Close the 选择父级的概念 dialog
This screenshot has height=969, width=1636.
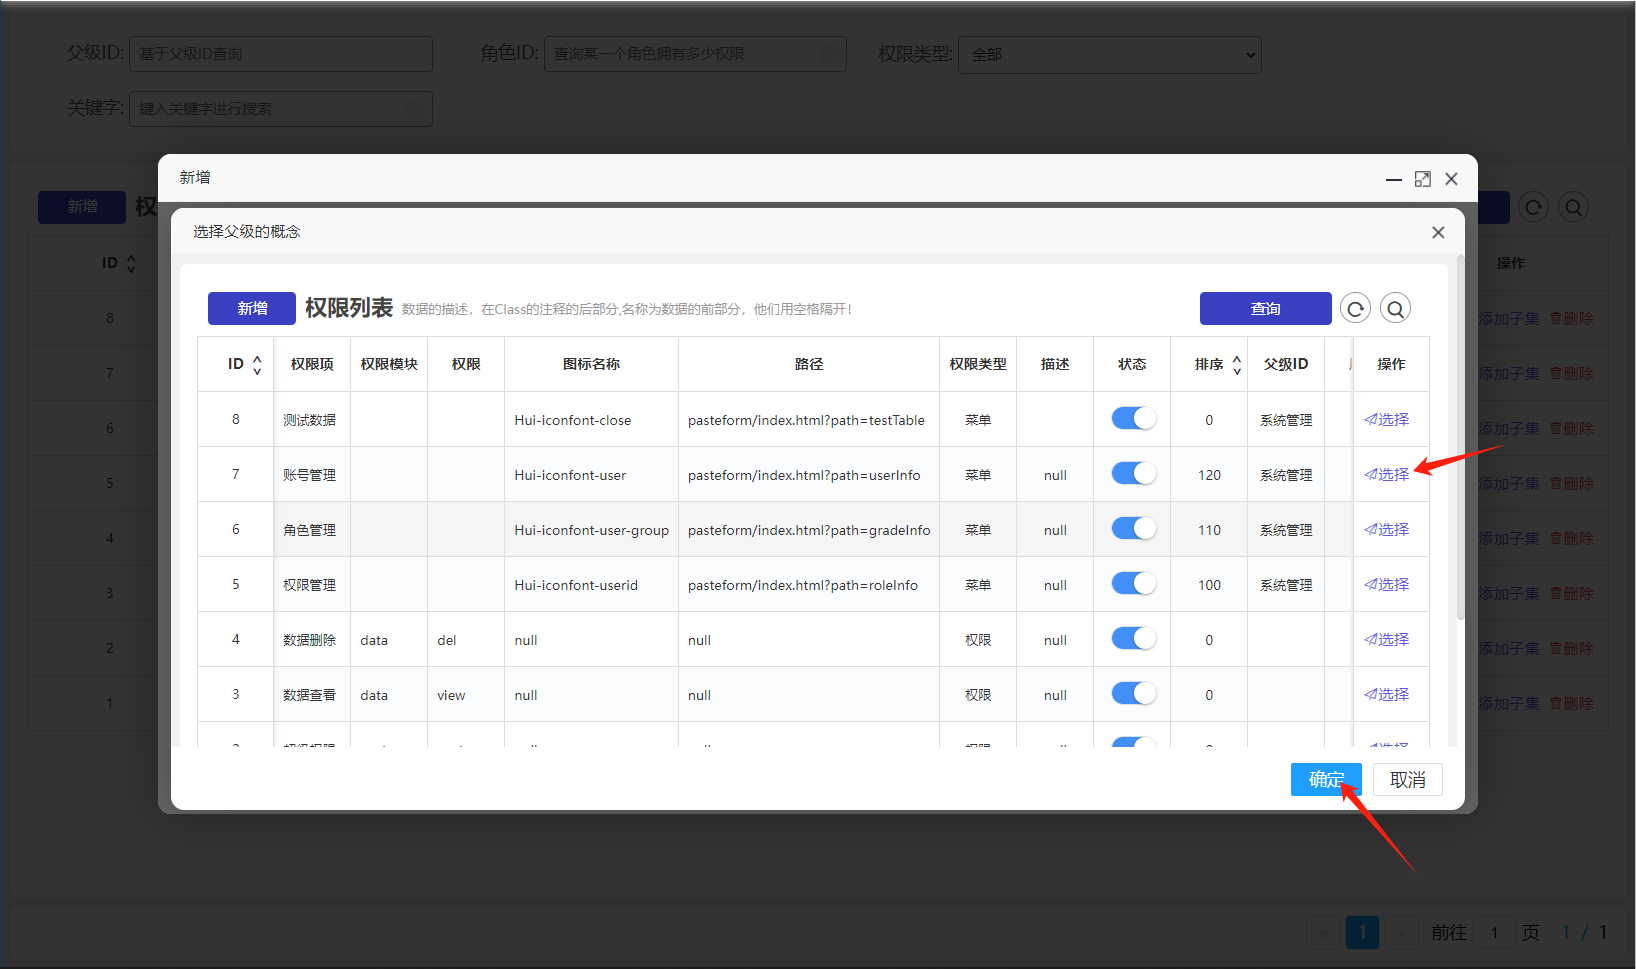point(1437,232)
